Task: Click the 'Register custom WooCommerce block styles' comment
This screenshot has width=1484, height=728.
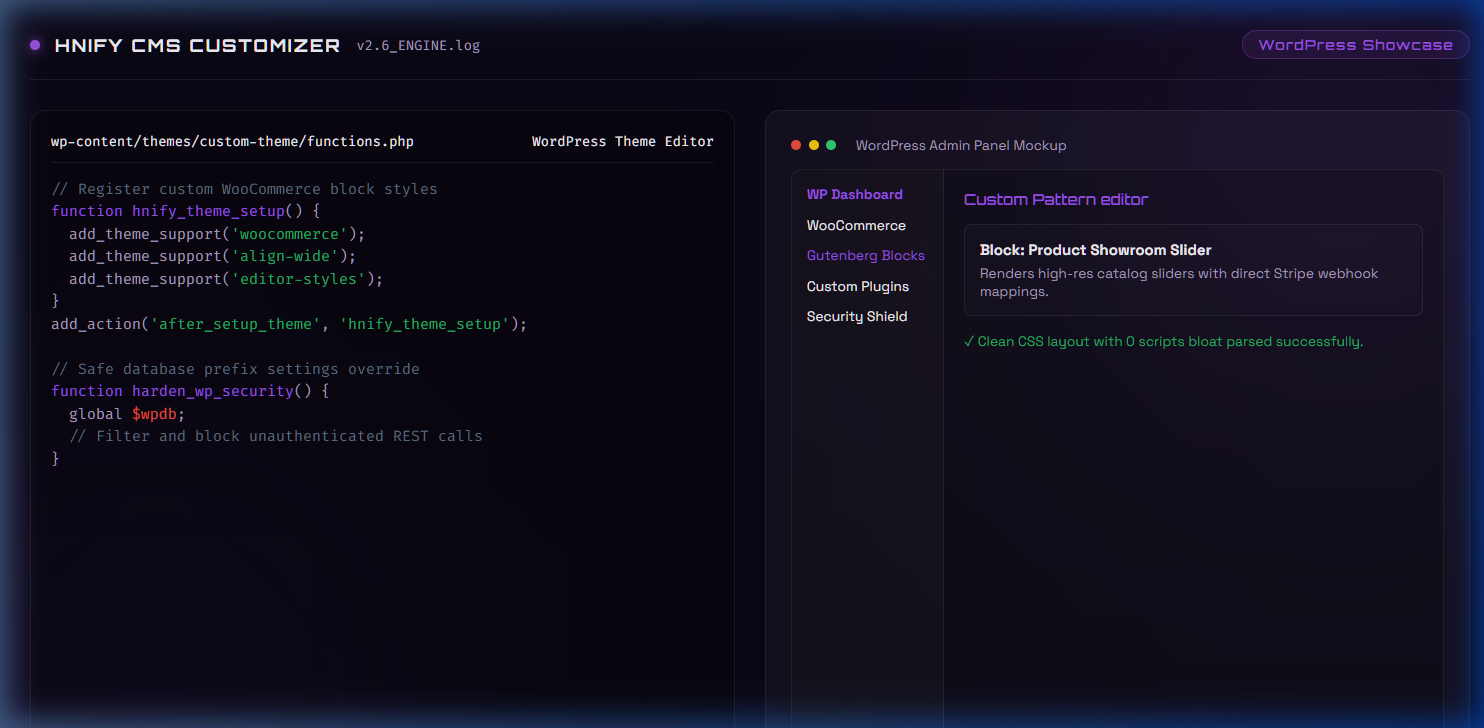Action: [244, 189]
